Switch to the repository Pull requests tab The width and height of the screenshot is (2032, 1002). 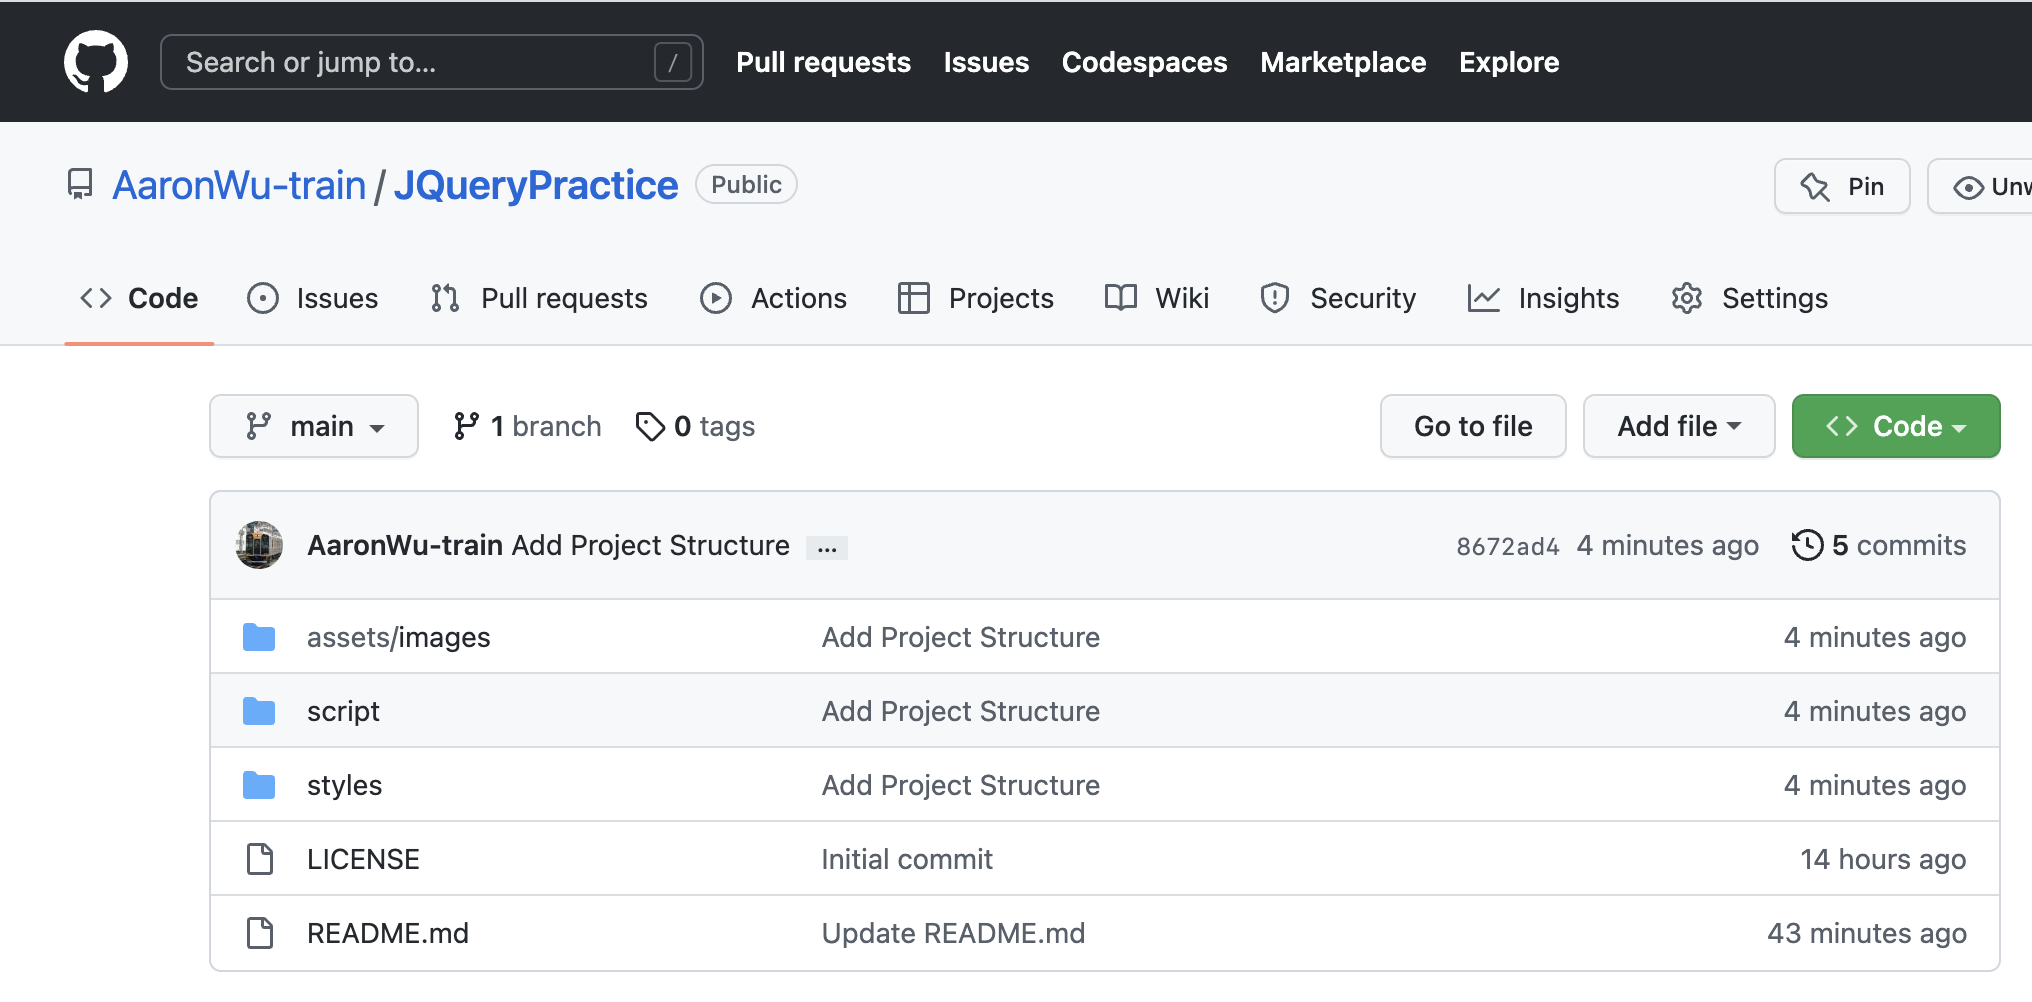(540, 298)
